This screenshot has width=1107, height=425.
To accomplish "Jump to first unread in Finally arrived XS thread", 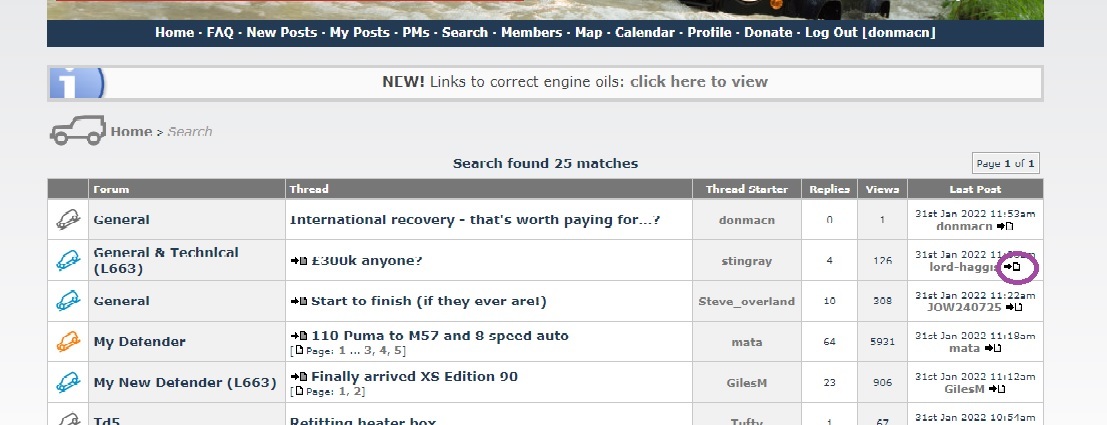I will 299,378.
